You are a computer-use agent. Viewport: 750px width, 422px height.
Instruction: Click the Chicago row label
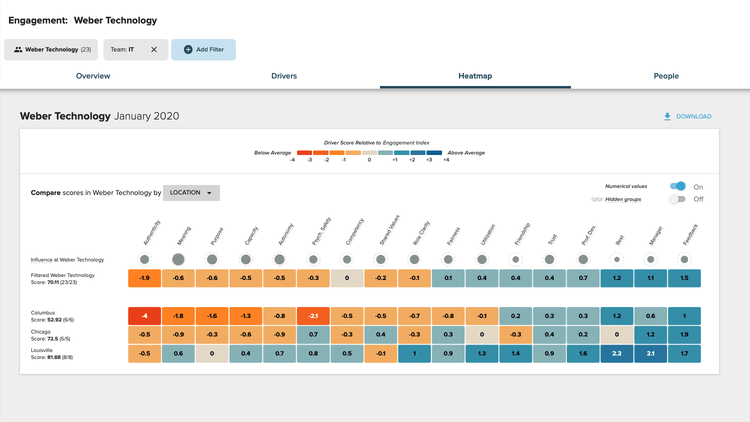pos(50,335)
